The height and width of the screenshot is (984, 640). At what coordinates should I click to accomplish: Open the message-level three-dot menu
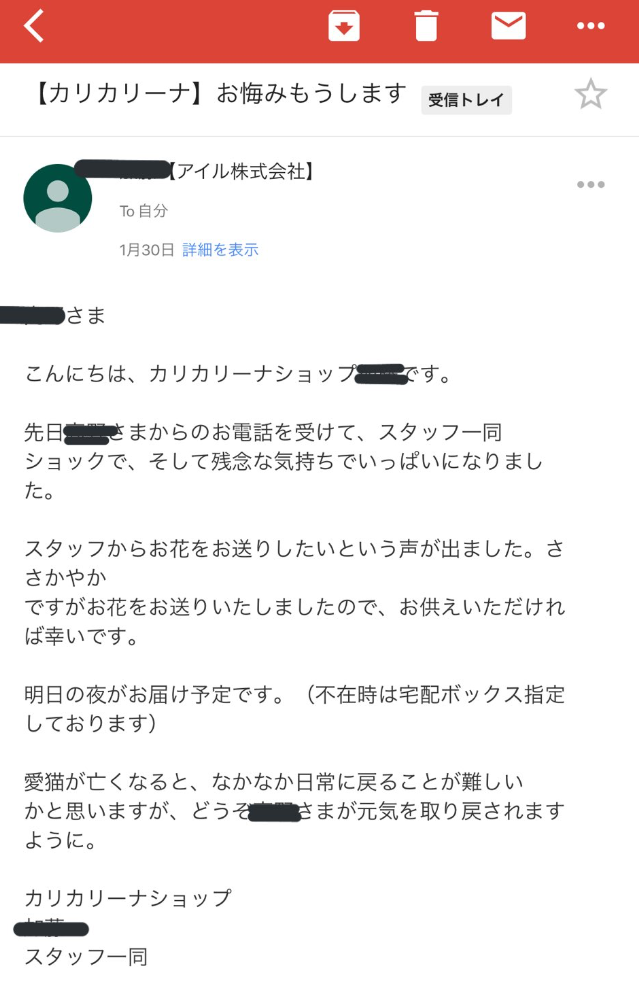590,184
